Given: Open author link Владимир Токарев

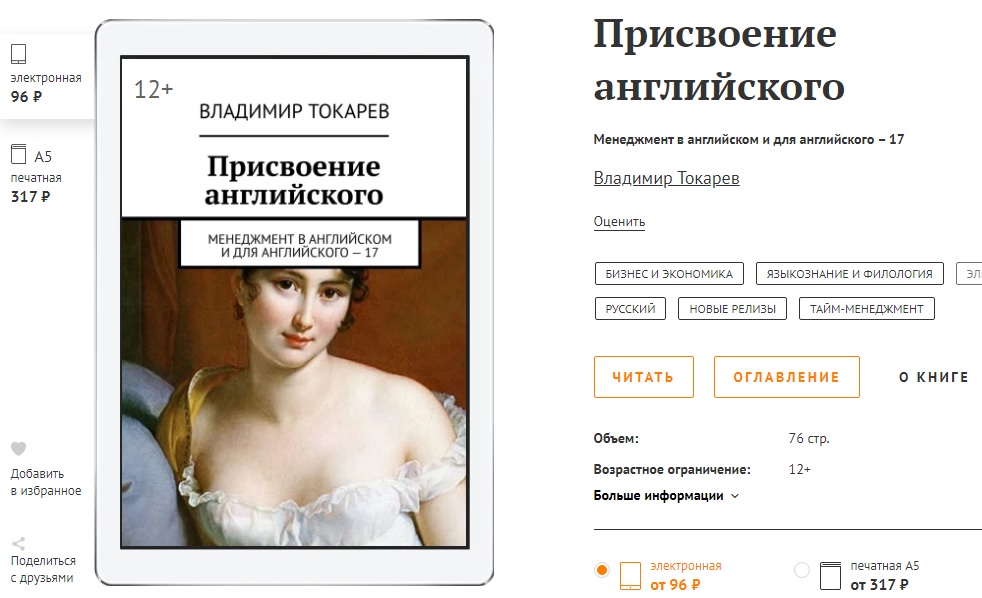Looking at the screenshot, I should pos(666,178).
